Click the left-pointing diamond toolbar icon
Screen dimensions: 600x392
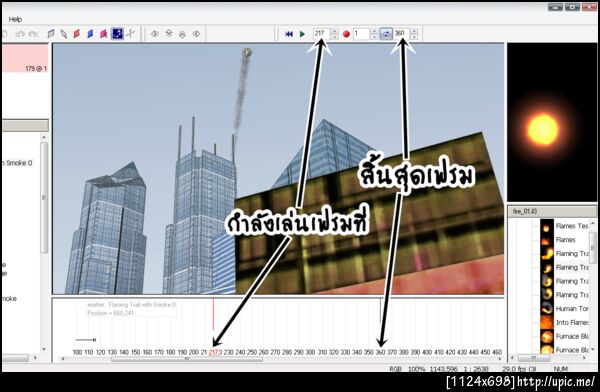[155, 34]
